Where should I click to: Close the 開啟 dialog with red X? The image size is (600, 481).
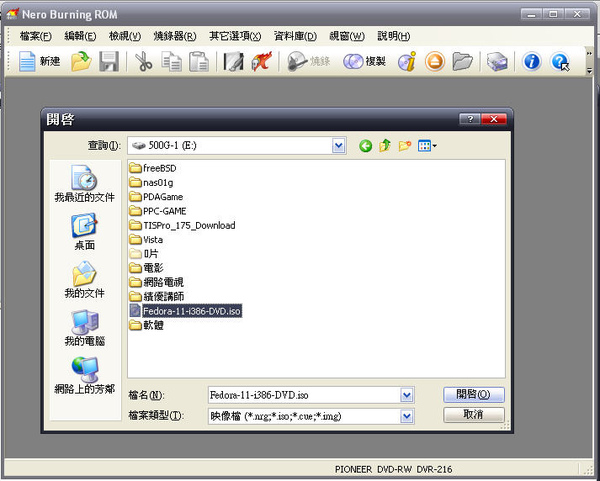494,119
